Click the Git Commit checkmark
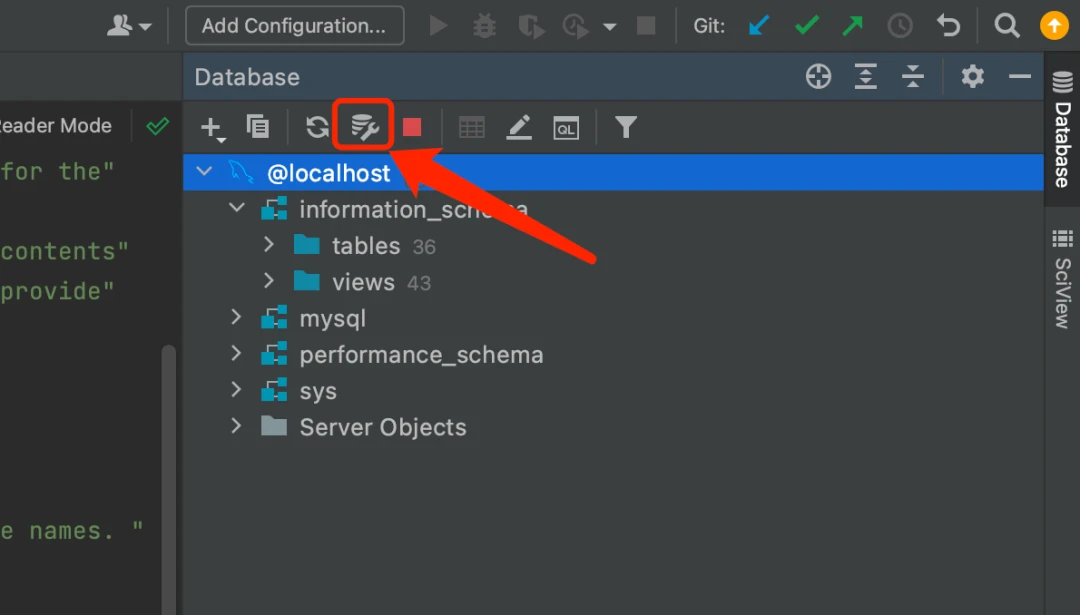The image size is (1080, 615). pyautogui.click(x=806, y=26)
